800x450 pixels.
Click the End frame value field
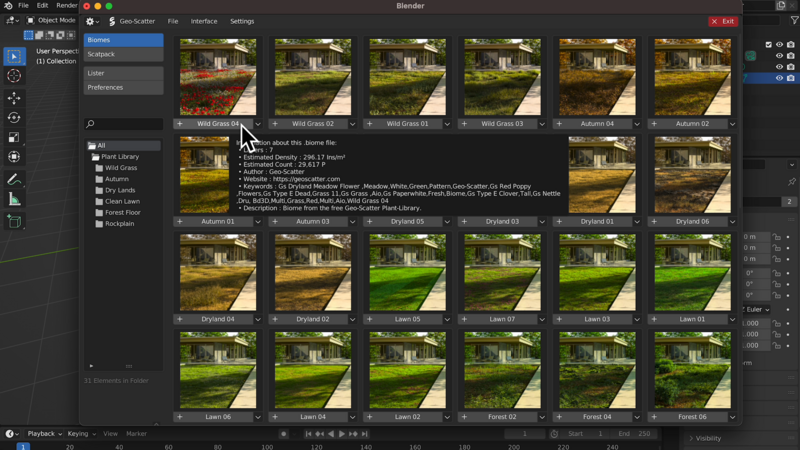pyautogui.click(x=635, y=434)
